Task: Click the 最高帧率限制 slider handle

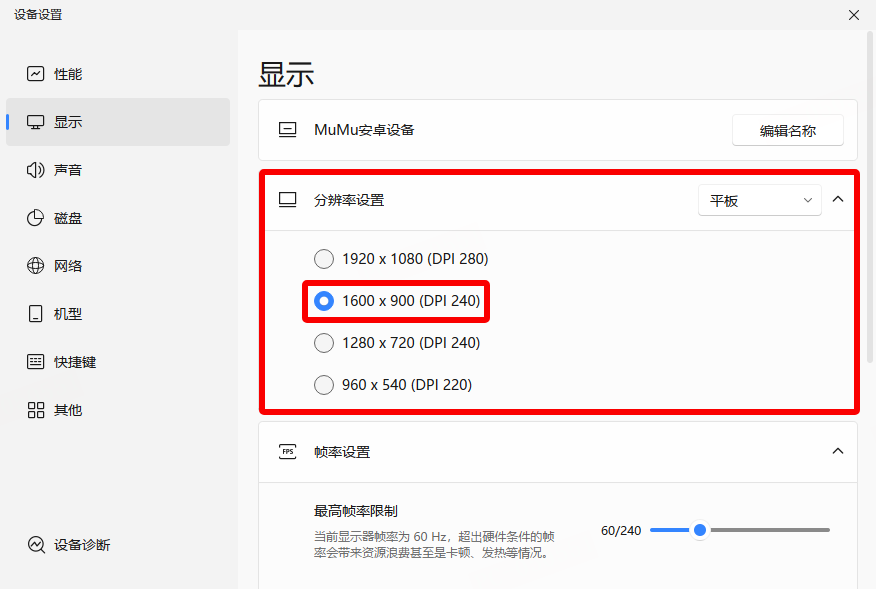Action: 700,530
